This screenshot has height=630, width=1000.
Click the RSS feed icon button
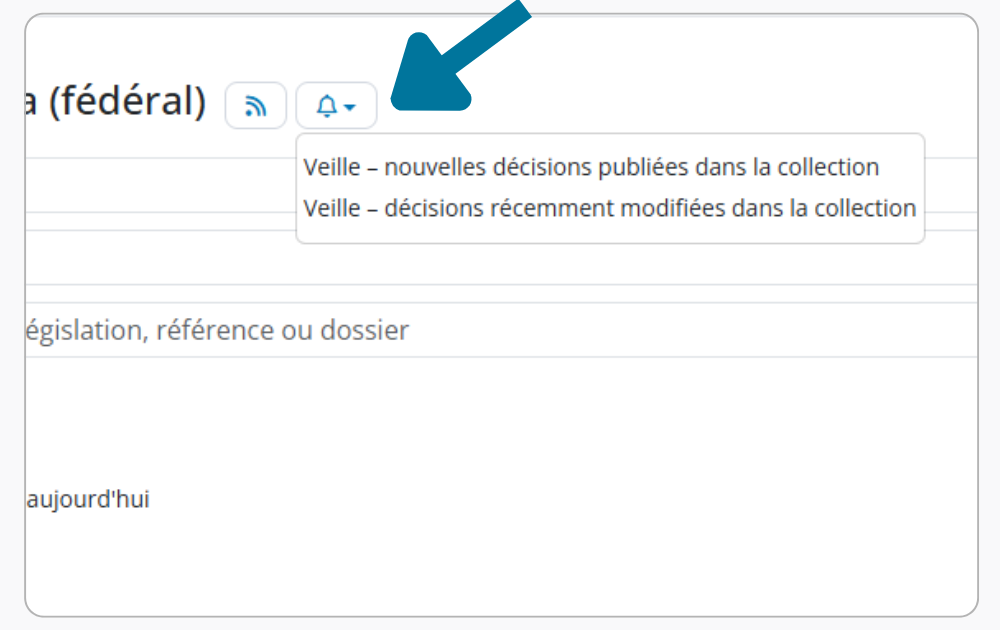[256, 106]
